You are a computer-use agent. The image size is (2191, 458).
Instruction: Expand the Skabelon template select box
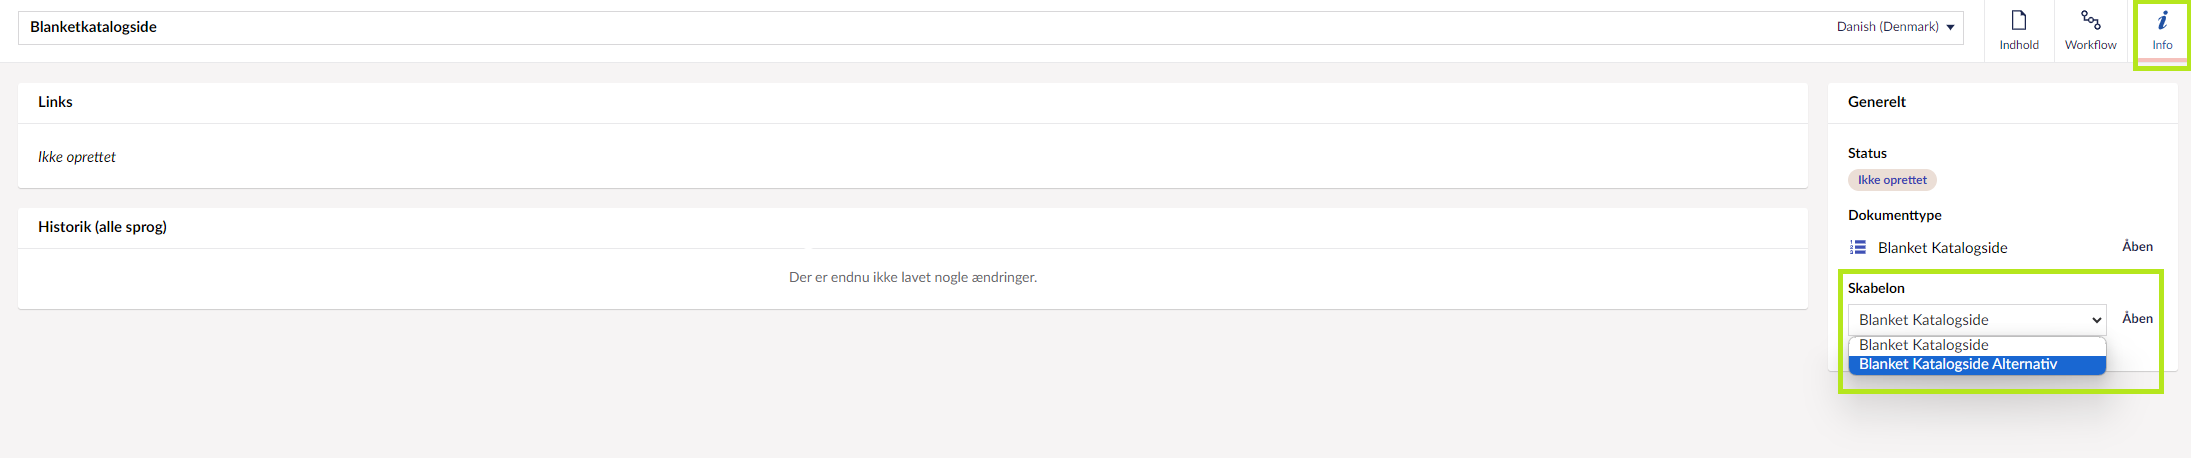1976,320
